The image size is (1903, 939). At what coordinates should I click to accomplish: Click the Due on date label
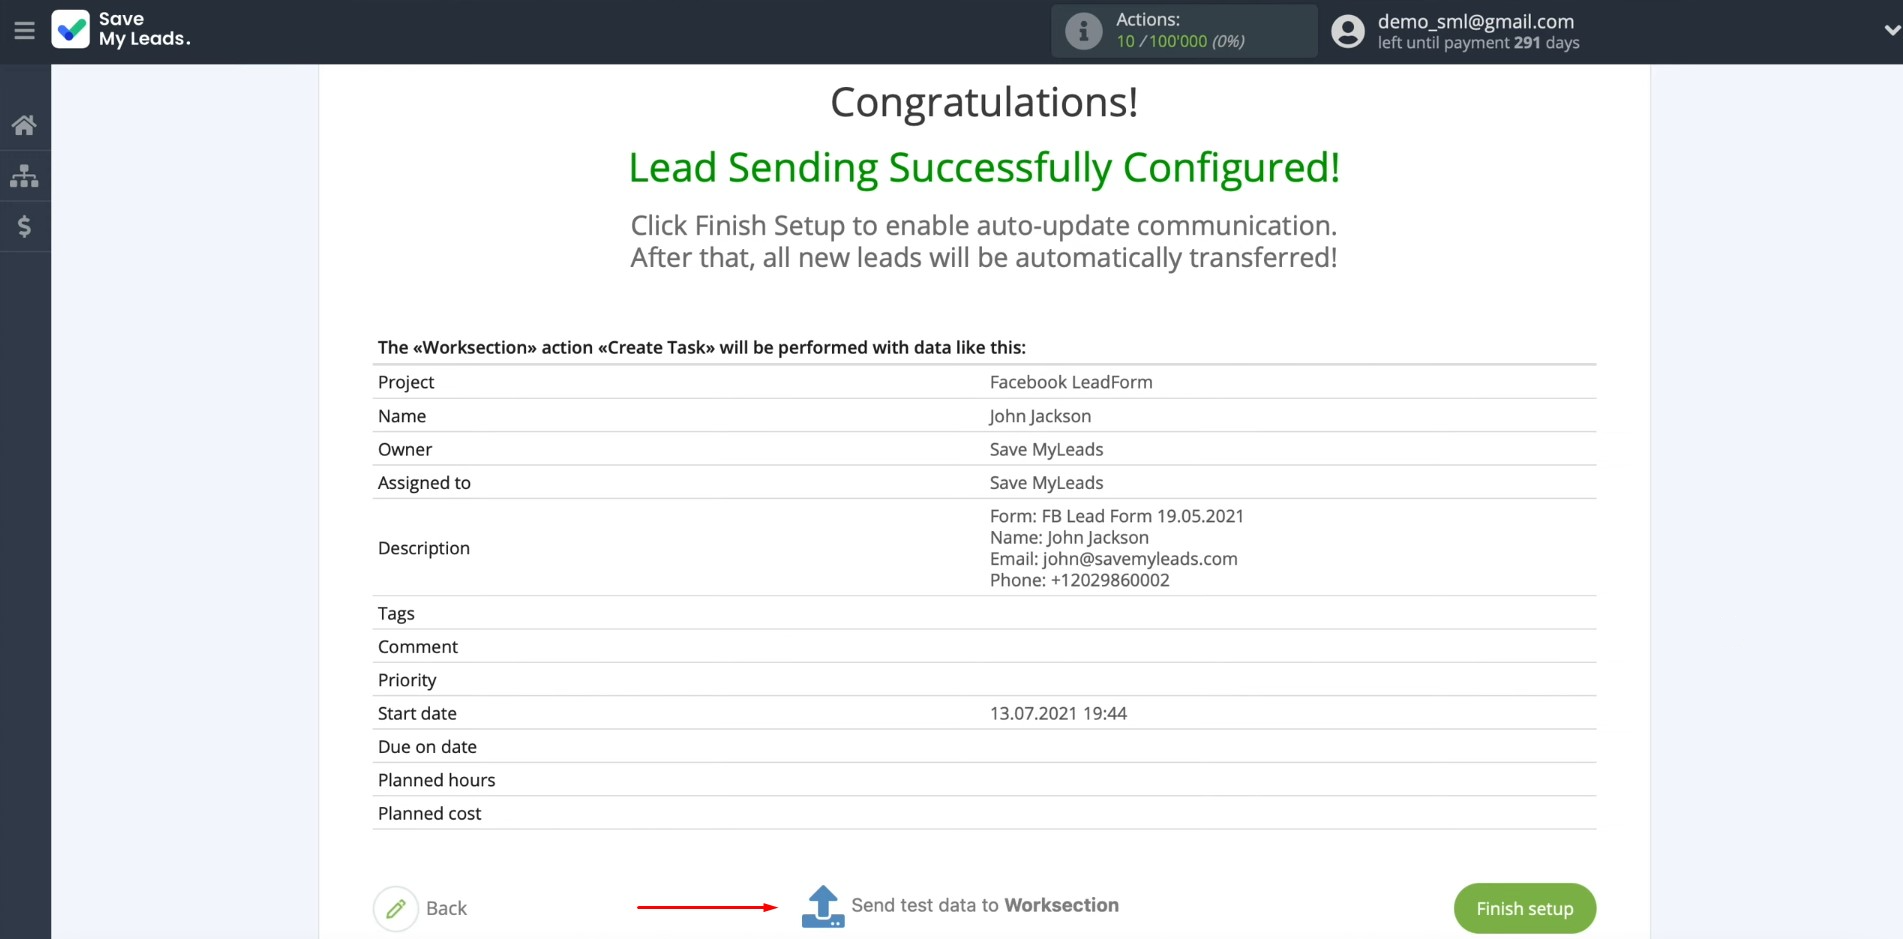[427, 747]
